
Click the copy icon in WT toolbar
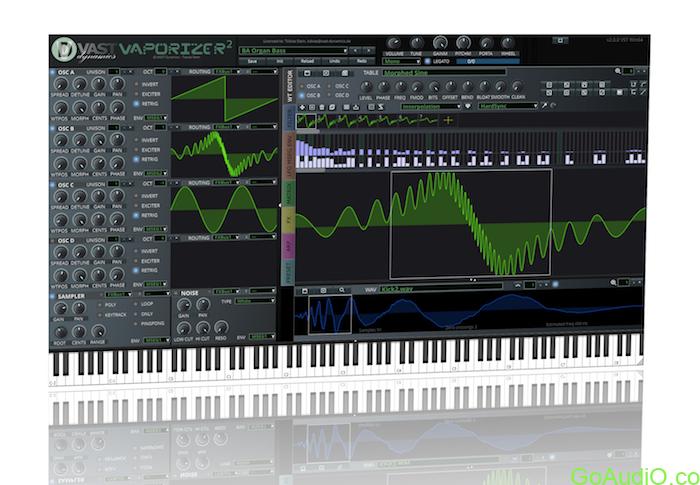pos(332,107)
